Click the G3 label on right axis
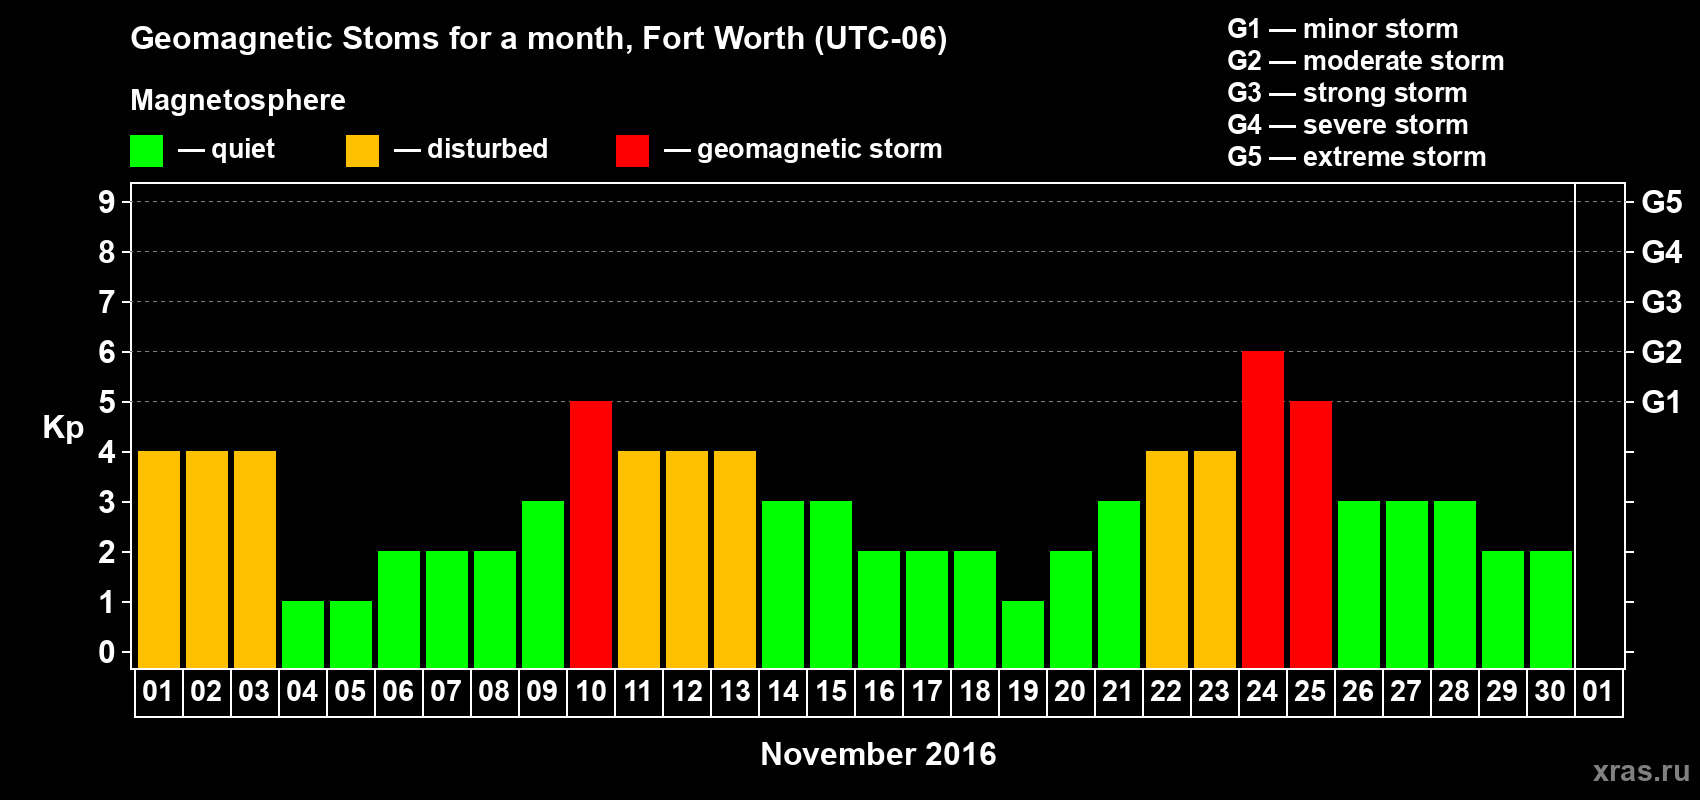The image size is (1700, 800). coord(1662,302)
